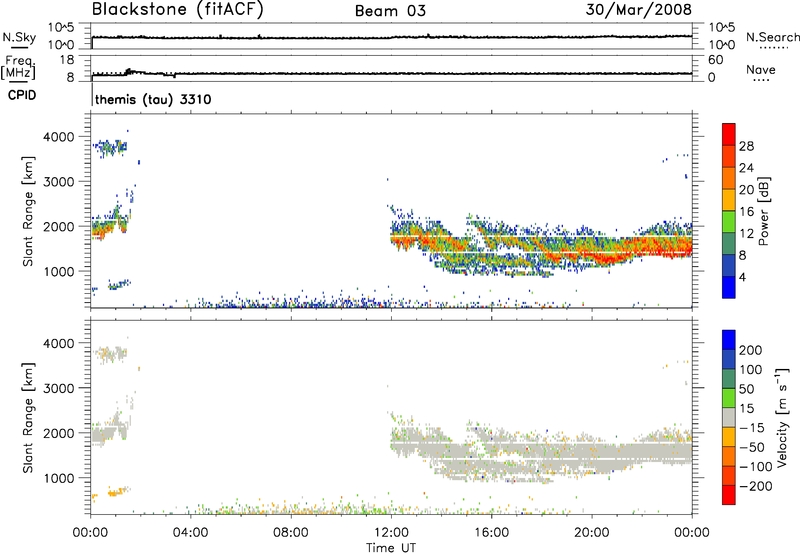The image size is (800, 554).
Task: Click the Velocity colorbar value '200'
Action: 751,350
